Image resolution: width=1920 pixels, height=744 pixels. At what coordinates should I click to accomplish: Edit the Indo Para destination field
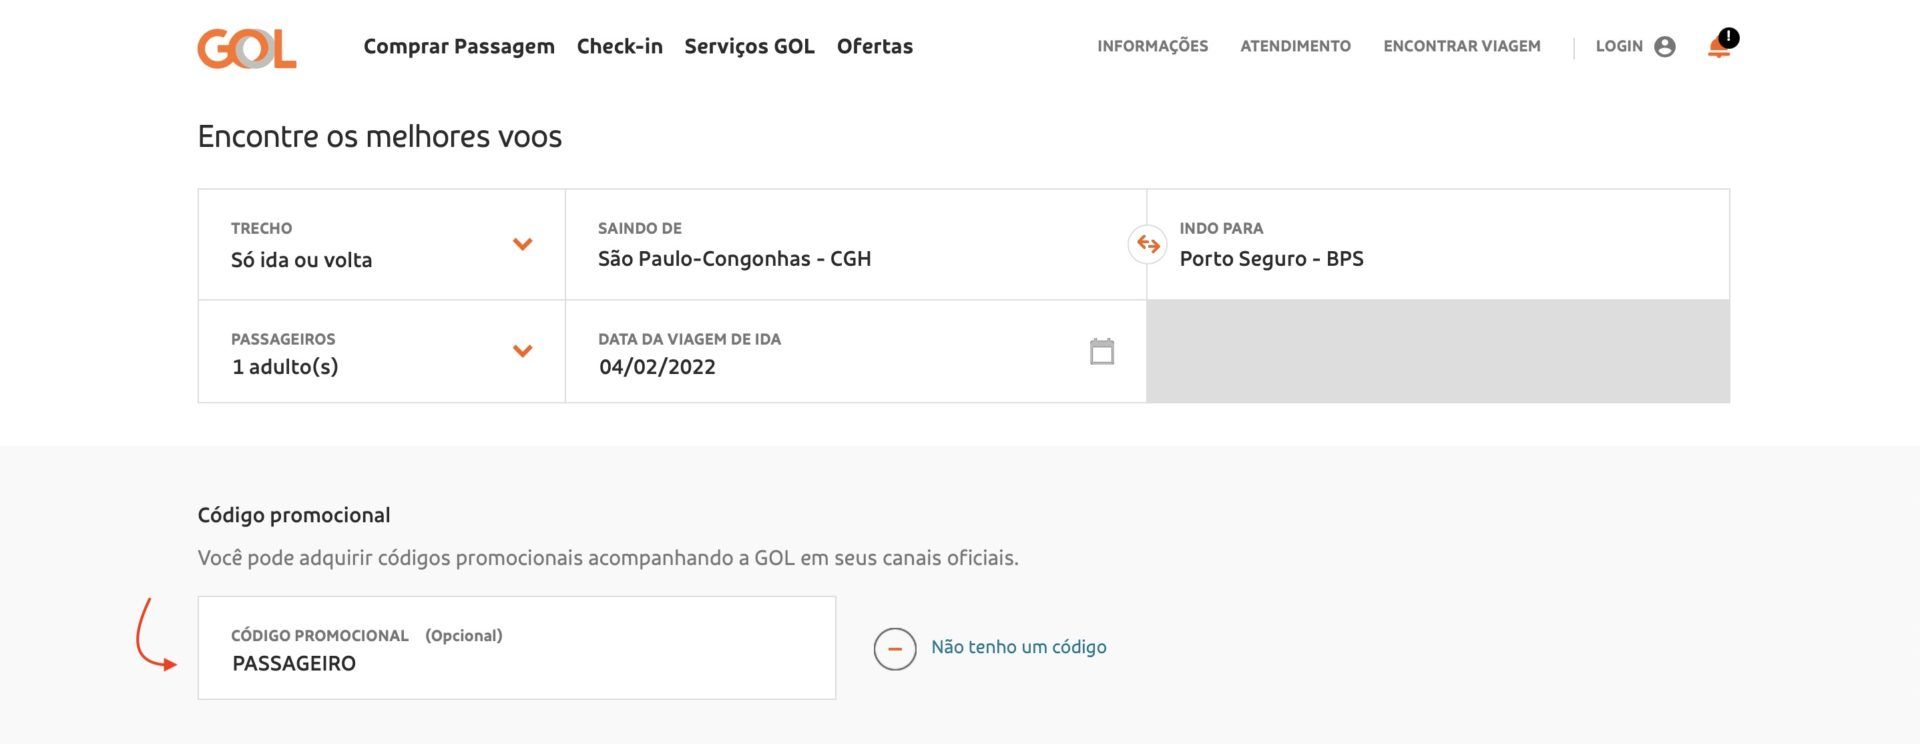[x=1438, y=244]
